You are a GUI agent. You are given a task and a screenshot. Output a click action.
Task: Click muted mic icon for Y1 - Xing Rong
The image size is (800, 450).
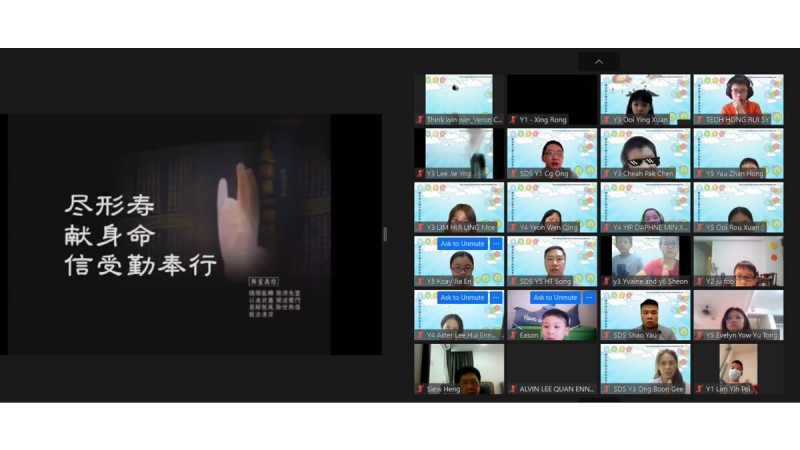pos(513,120)
